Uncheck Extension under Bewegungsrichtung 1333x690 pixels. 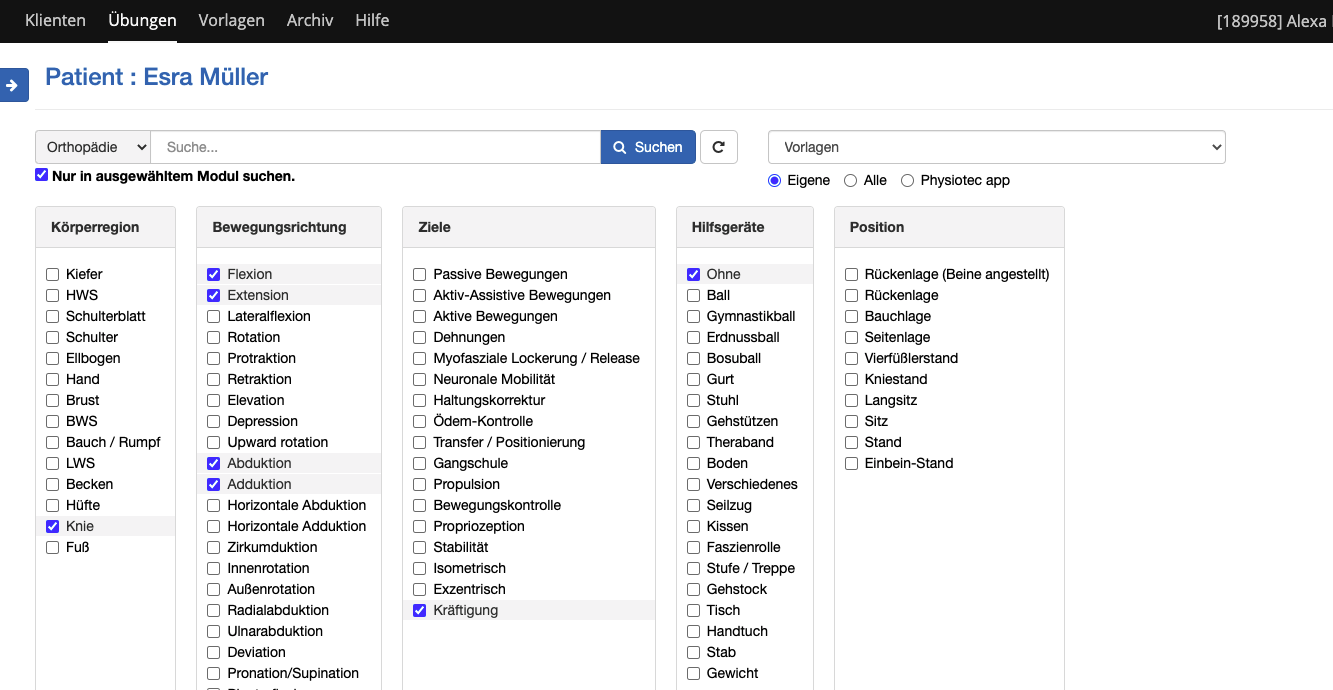click(x=213, y=295)
